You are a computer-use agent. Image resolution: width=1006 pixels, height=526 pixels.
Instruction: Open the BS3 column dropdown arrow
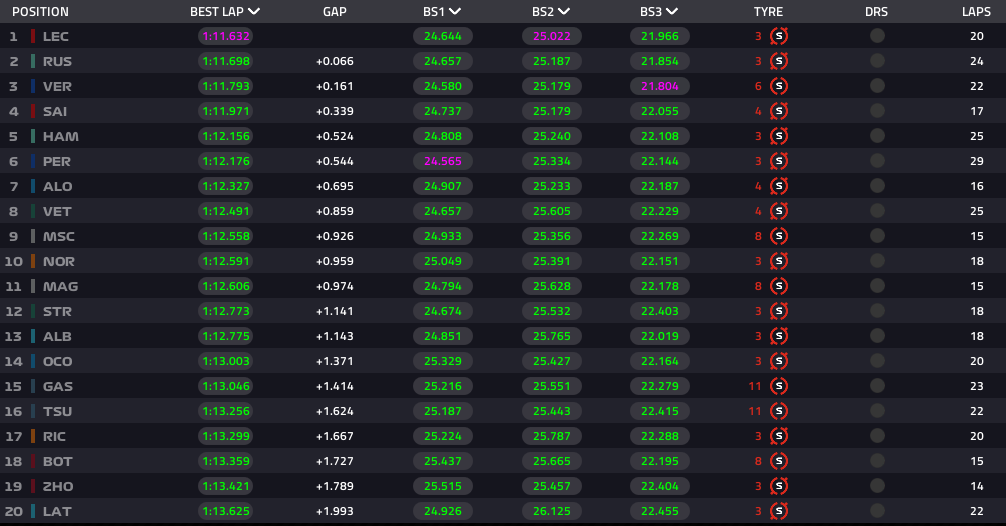672,12
